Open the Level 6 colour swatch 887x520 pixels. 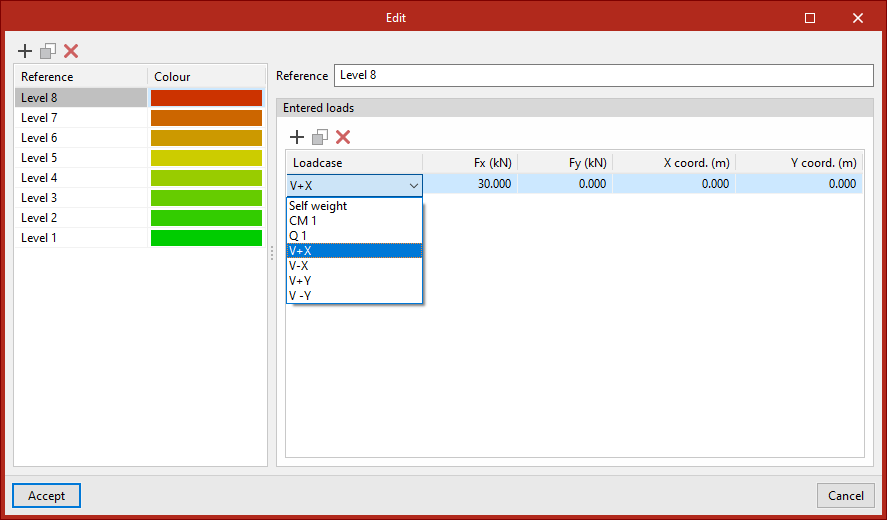[206, 138]
